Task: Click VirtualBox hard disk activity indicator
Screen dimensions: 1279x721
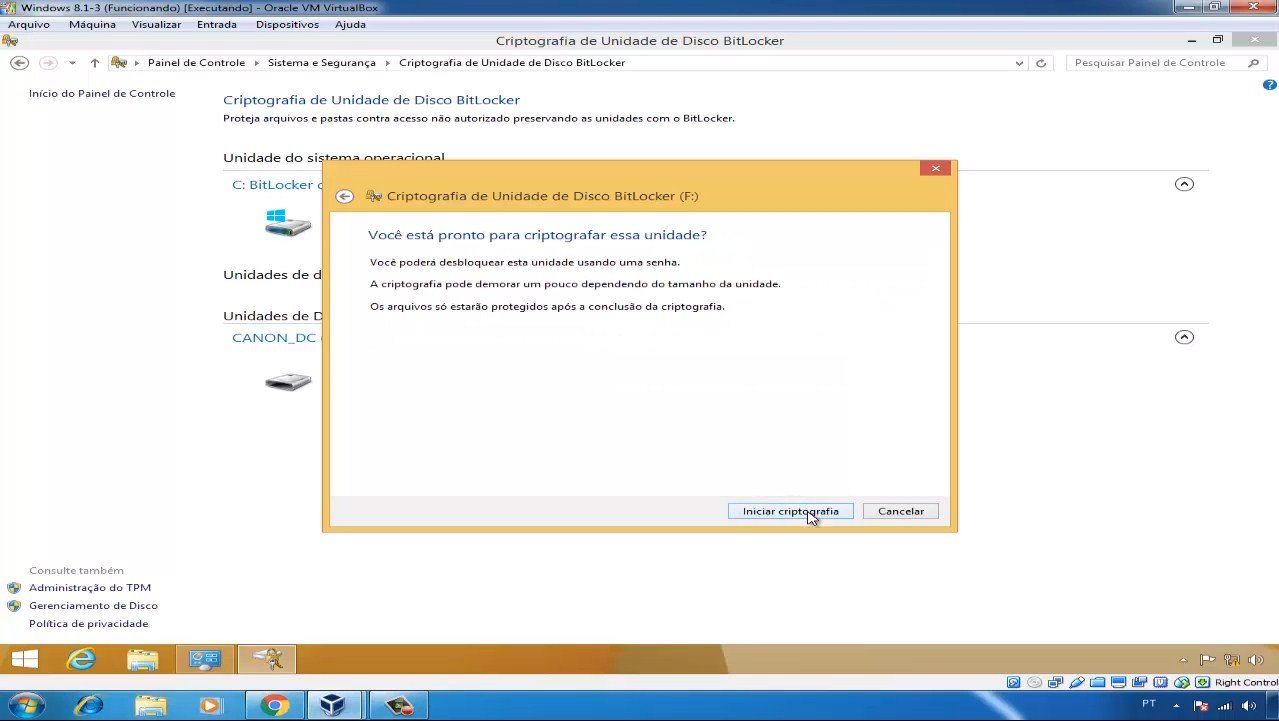Action: [1013, 683]
